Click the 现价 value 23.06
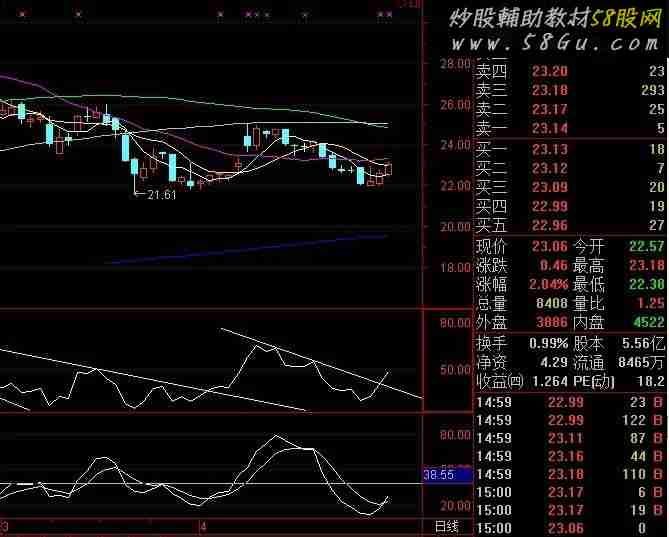Image resolution: width=669 pixels, height=537 pixels. [550, 246]
